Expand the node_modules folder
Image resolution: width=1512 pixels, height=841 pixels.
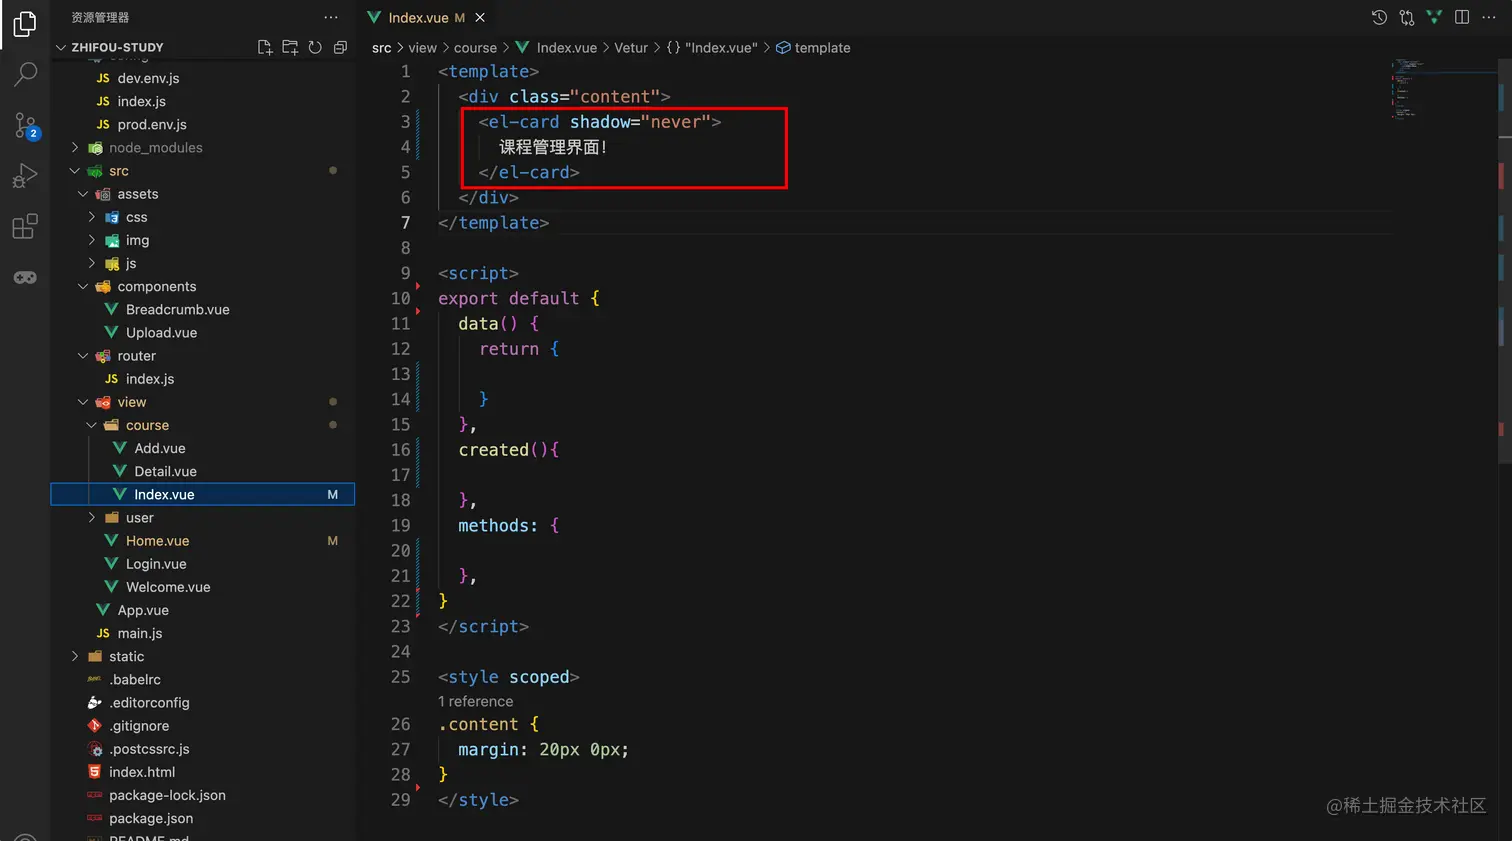[x=75, y=147]
